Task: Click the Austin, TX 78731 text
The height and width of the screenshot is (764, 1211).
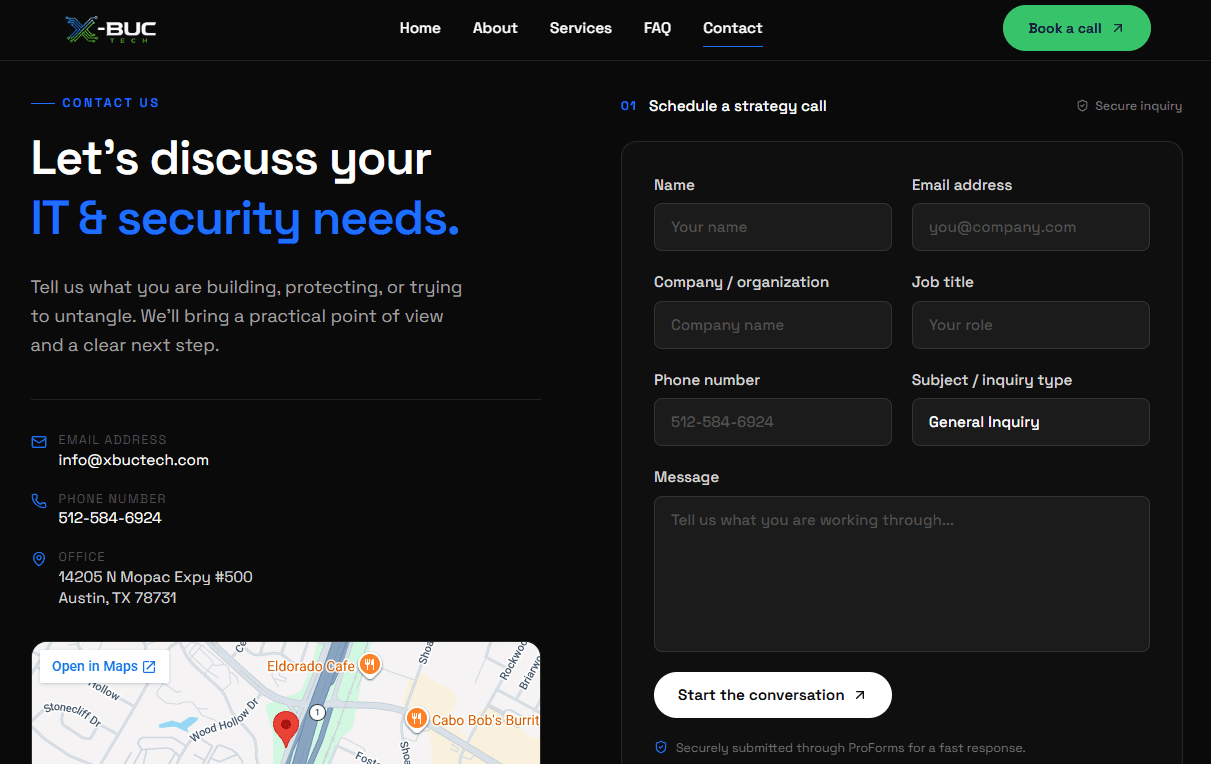Action: (117, 598)
